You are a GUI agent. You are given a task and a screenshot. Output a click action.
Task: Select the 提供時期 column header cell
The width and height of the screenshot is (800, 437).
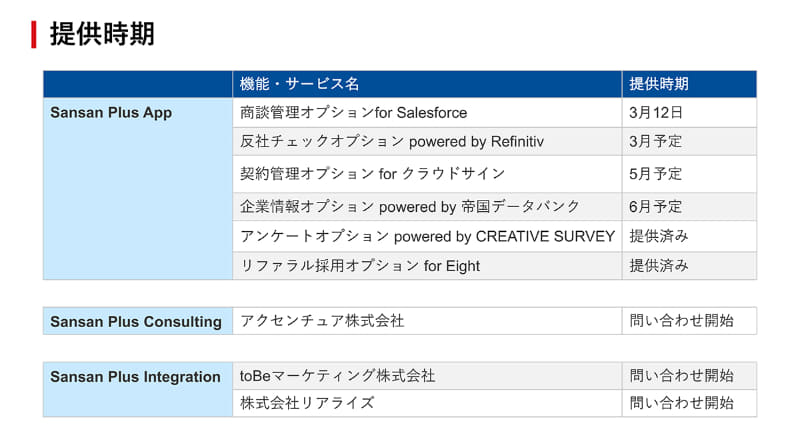point(659,84)
